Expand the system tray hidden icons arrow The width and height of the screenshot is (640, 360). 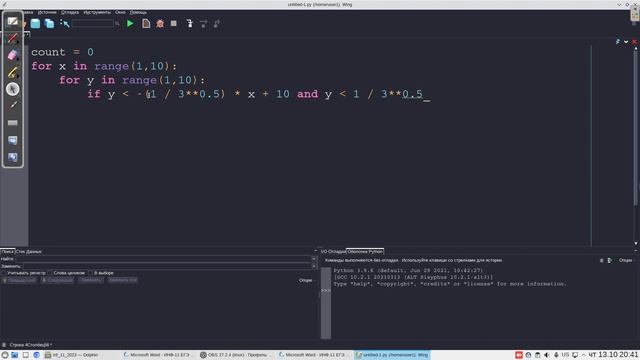[584, 355]
